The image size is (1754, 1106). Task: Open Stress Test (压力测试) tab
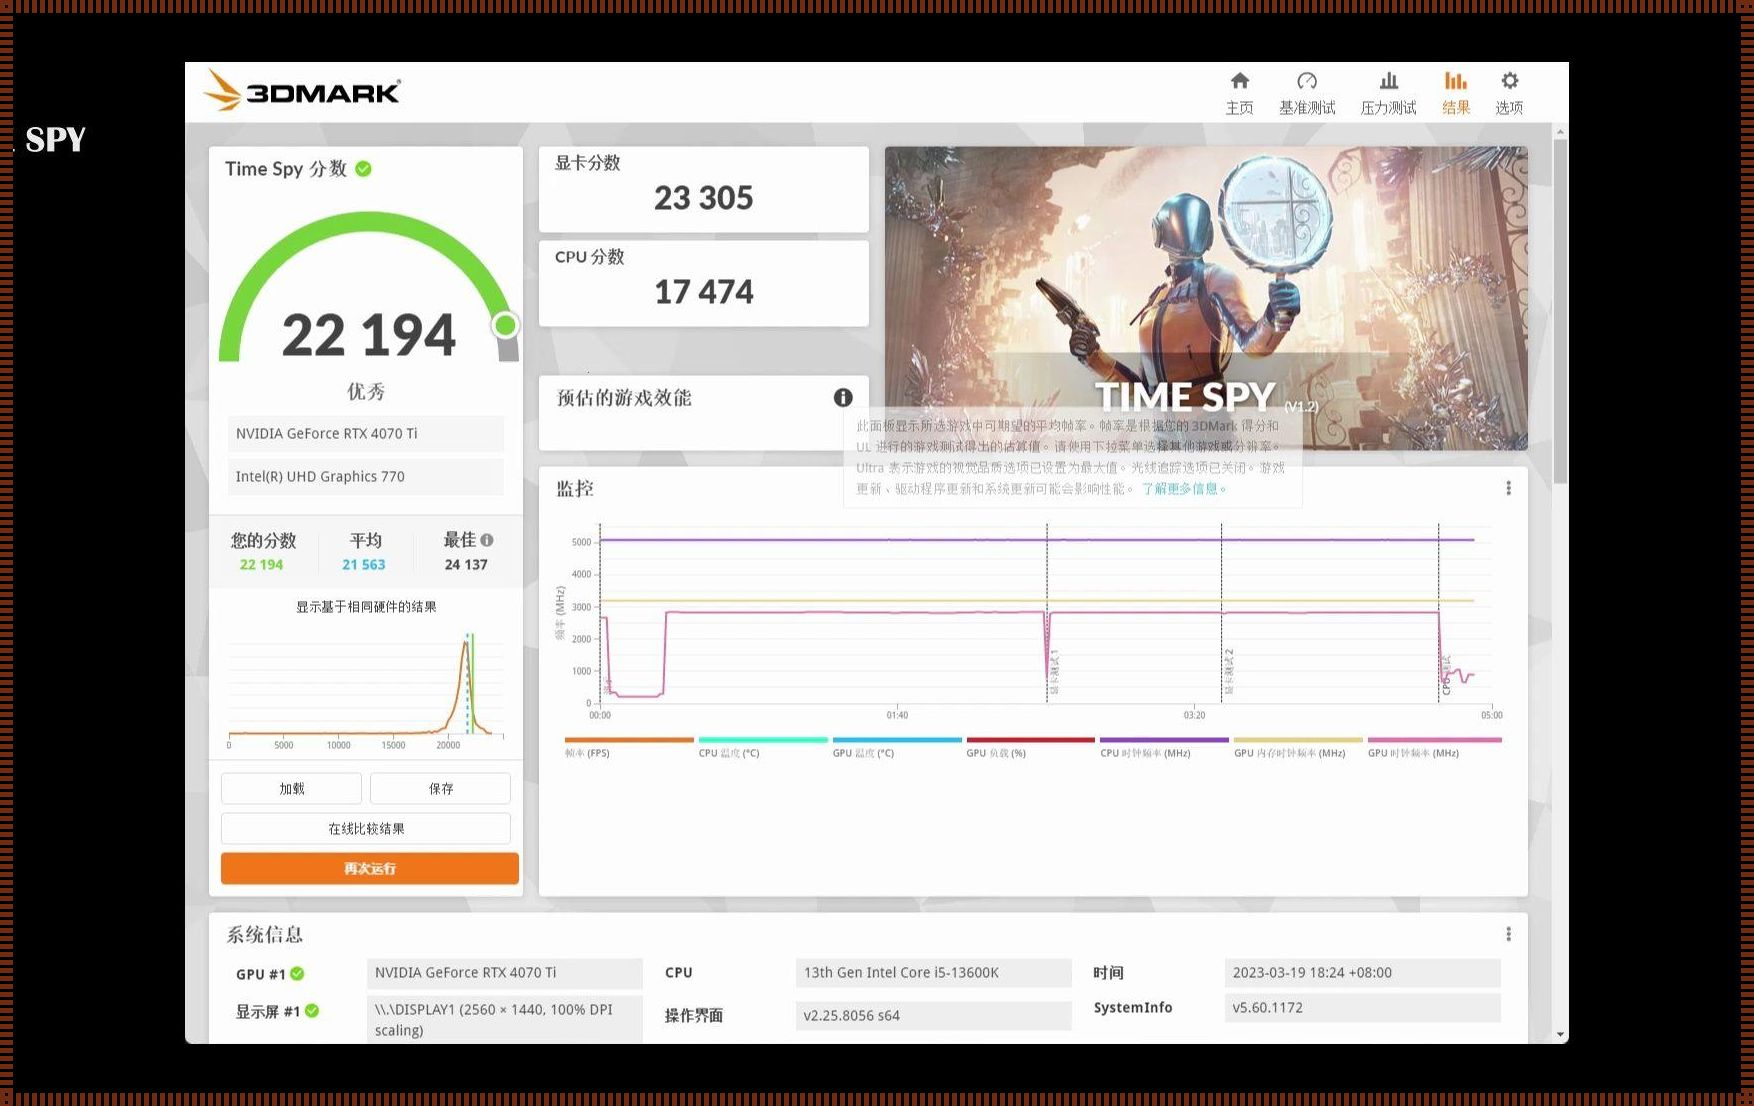[x=1388, y=93]
